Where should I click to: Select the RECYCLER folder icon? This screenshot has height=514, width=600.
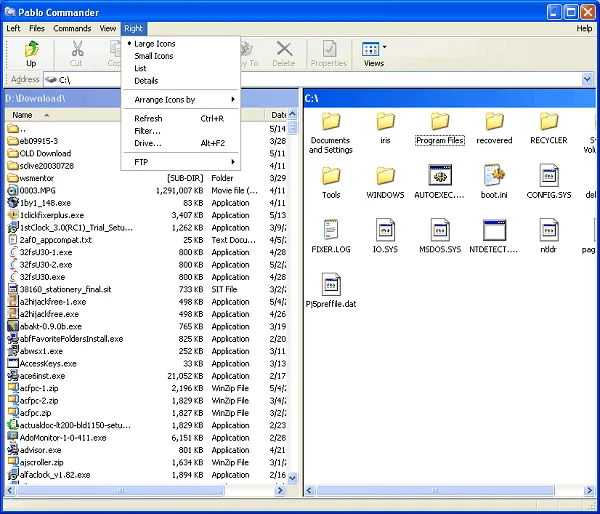[x=549, y=121]
